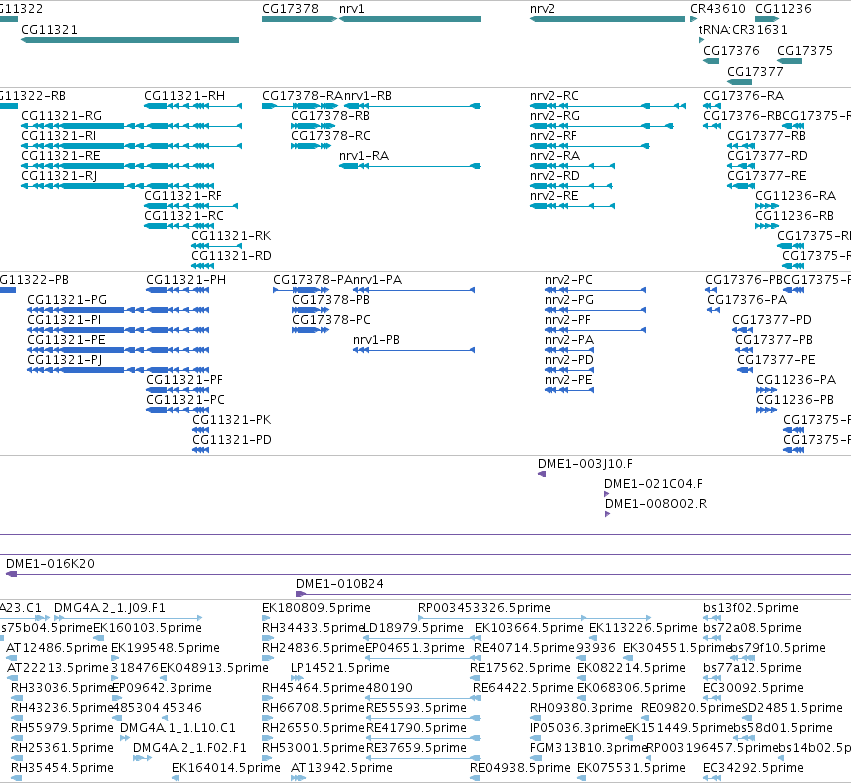Image resolution: width=851 pixels, height=783 pixels.
Task: Select the EK103664.5prime EST label
Action: coord(529,628)
